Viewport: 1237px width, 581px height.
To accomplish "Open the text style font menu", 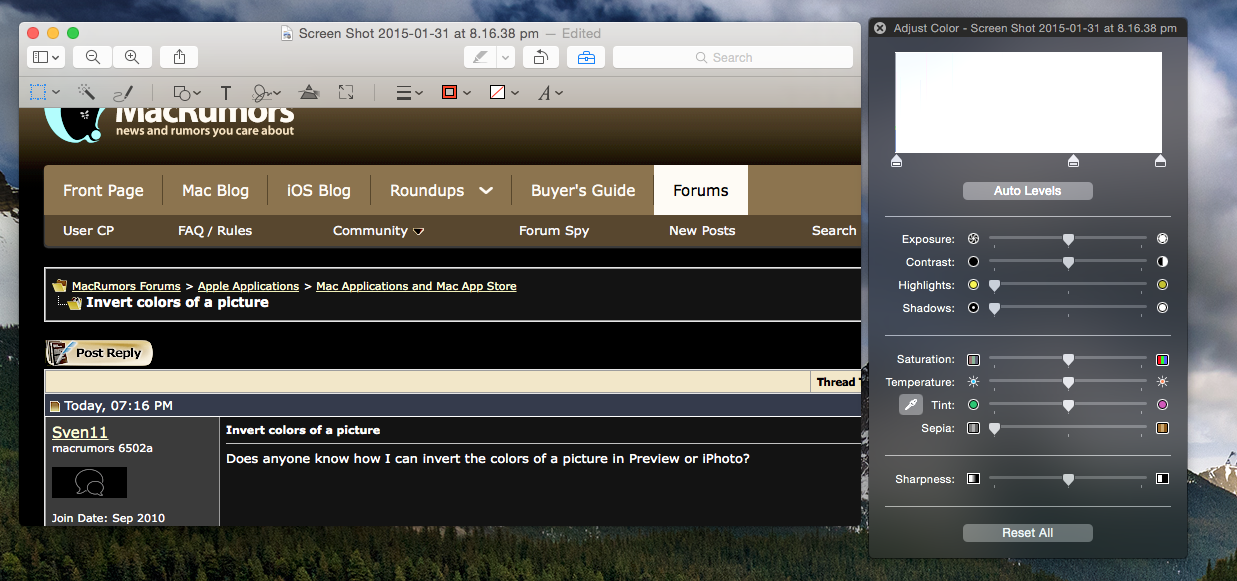I will [550, 93].
